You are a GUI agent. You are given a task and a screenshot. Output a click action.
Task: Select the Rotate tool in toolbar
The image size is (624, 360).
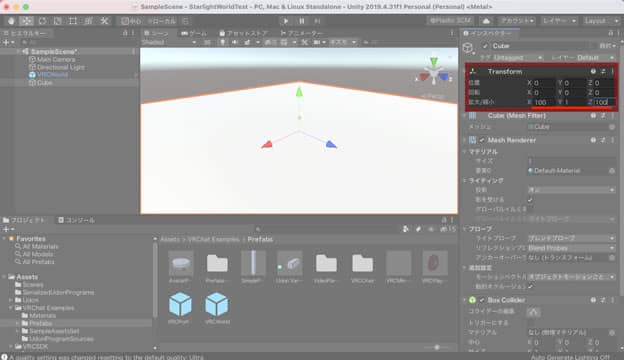tap(42, 21)
